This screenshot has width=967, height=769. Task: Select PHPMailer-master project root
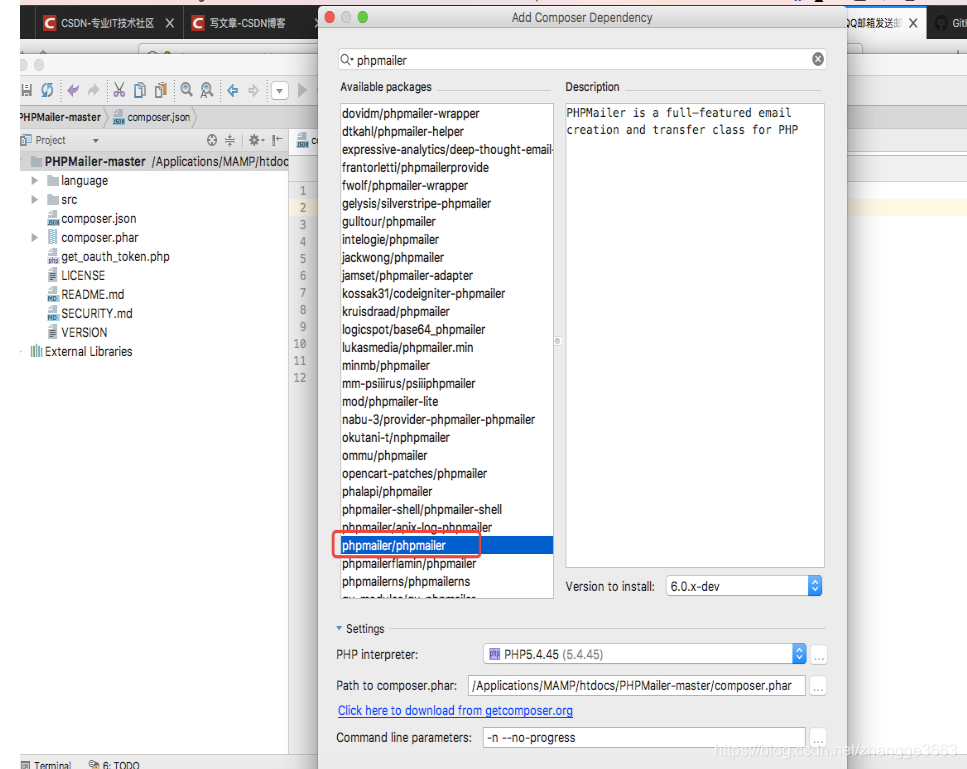(x=95, y=162)
